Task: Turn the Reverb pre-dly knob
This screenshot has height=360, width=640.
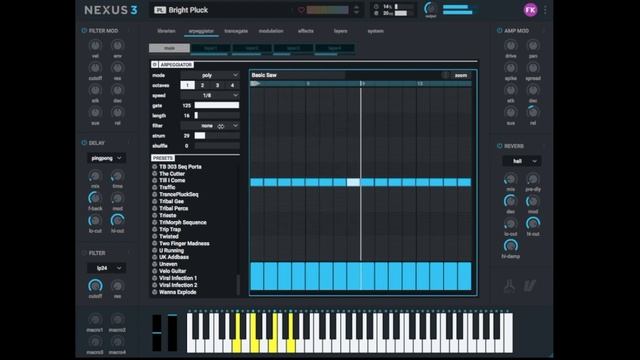Action: pyautogui.click(x=533, y=179)
